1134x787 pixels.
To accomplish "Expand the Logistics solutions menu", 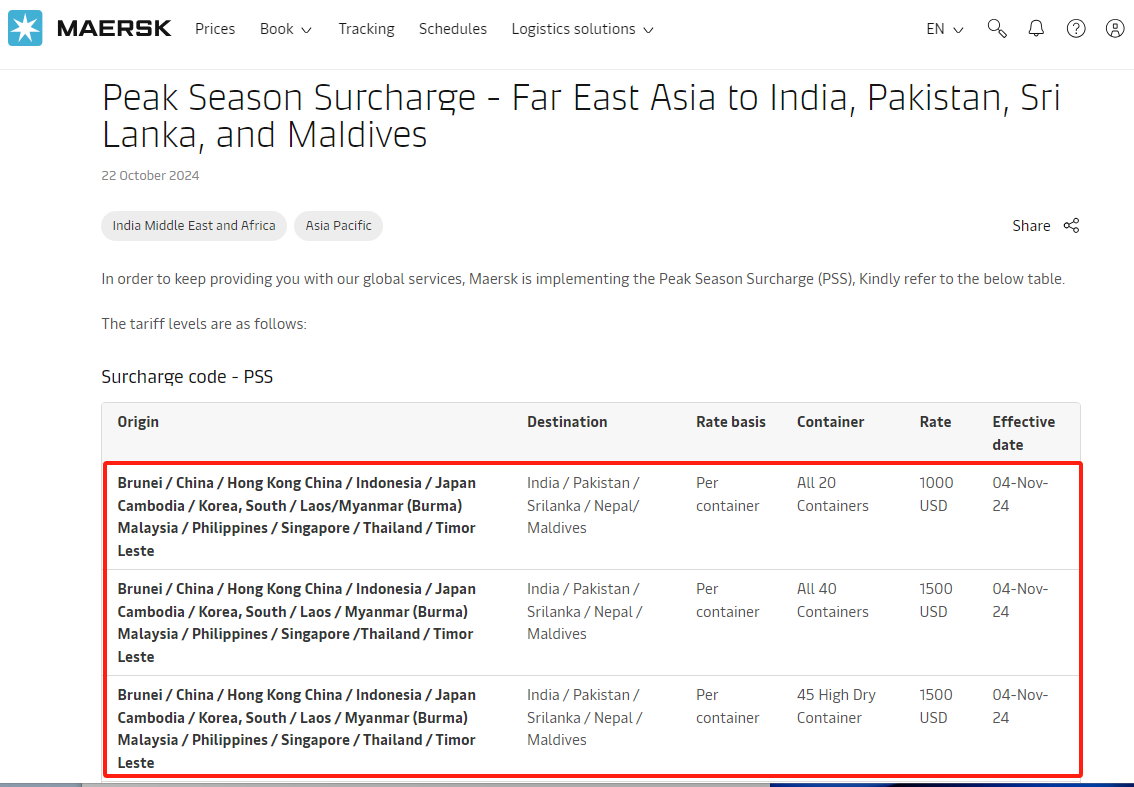I will tap(582, 29).
